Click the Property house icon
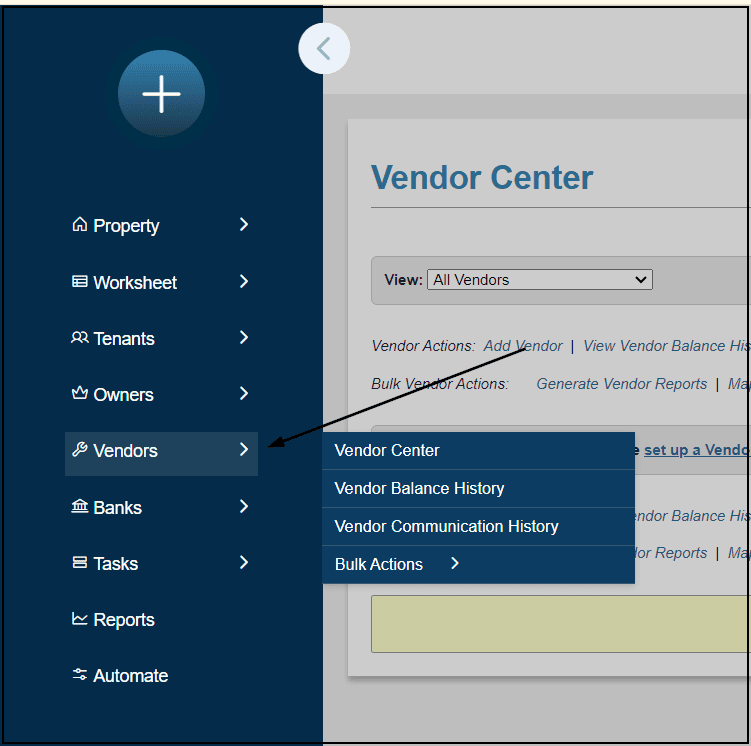 [x=80, y=225]
